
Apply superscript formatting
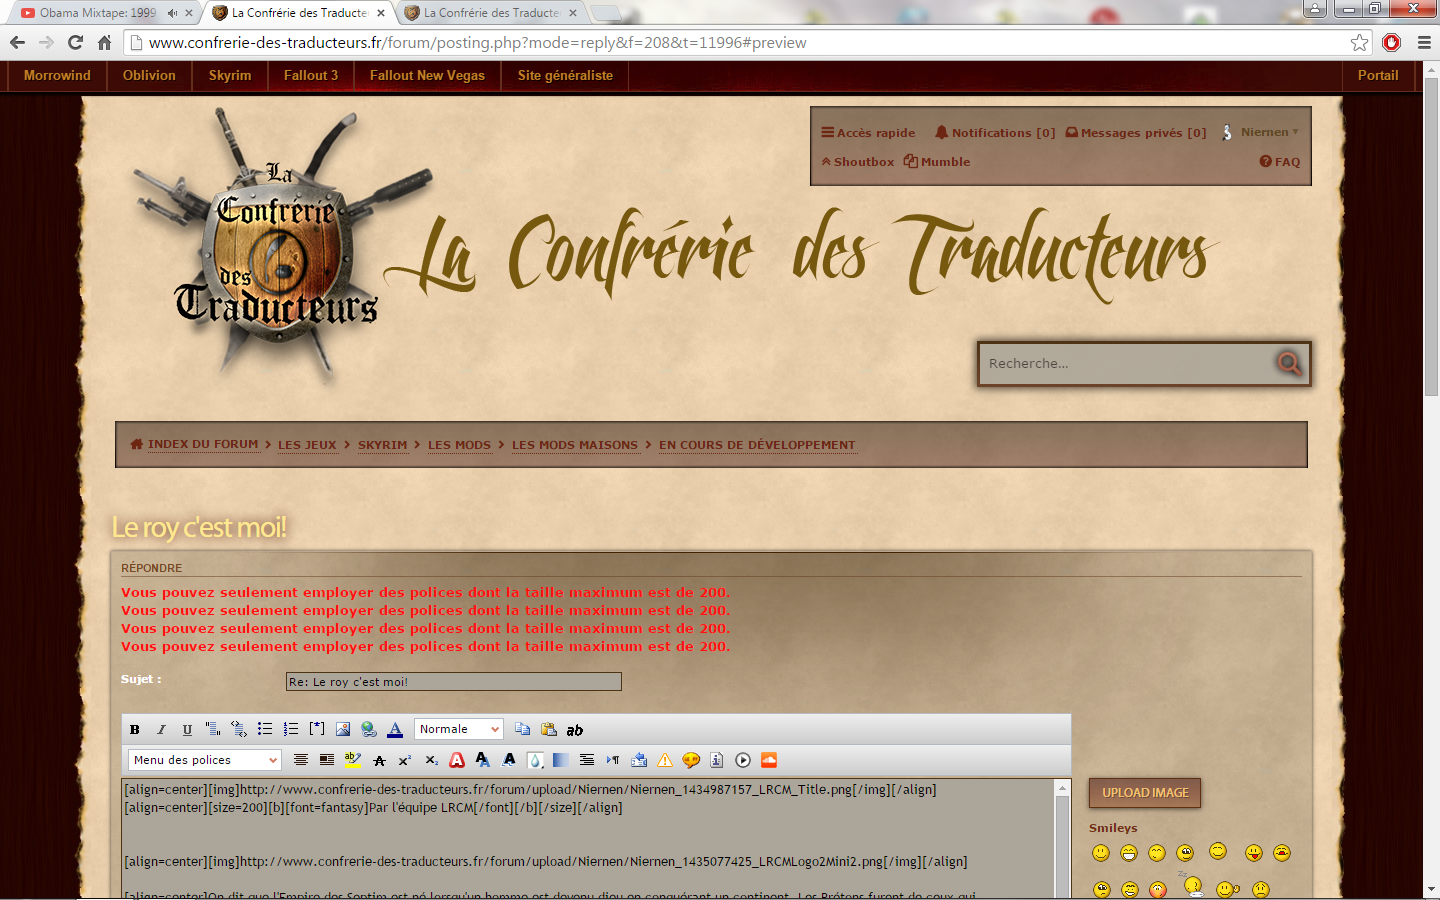405,761
